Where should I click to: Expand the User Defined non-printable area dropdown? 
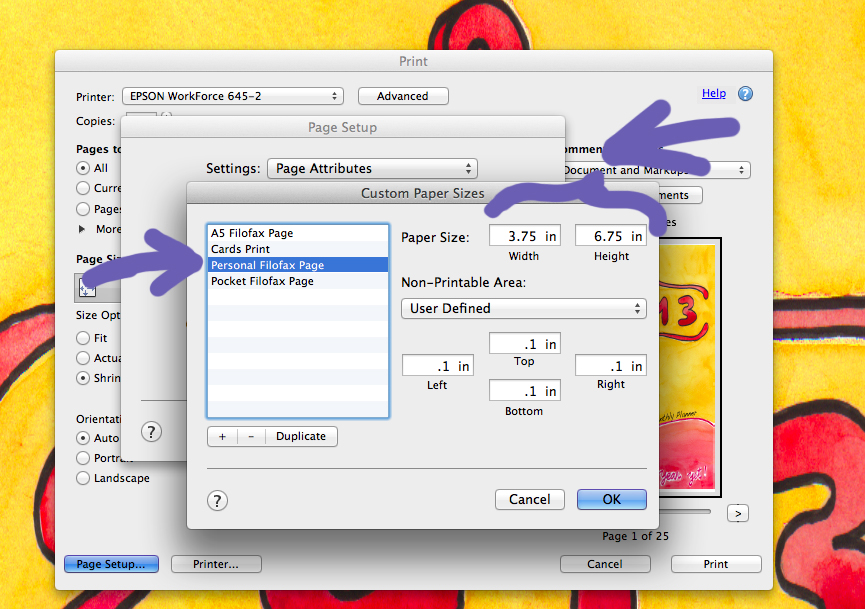523,308
